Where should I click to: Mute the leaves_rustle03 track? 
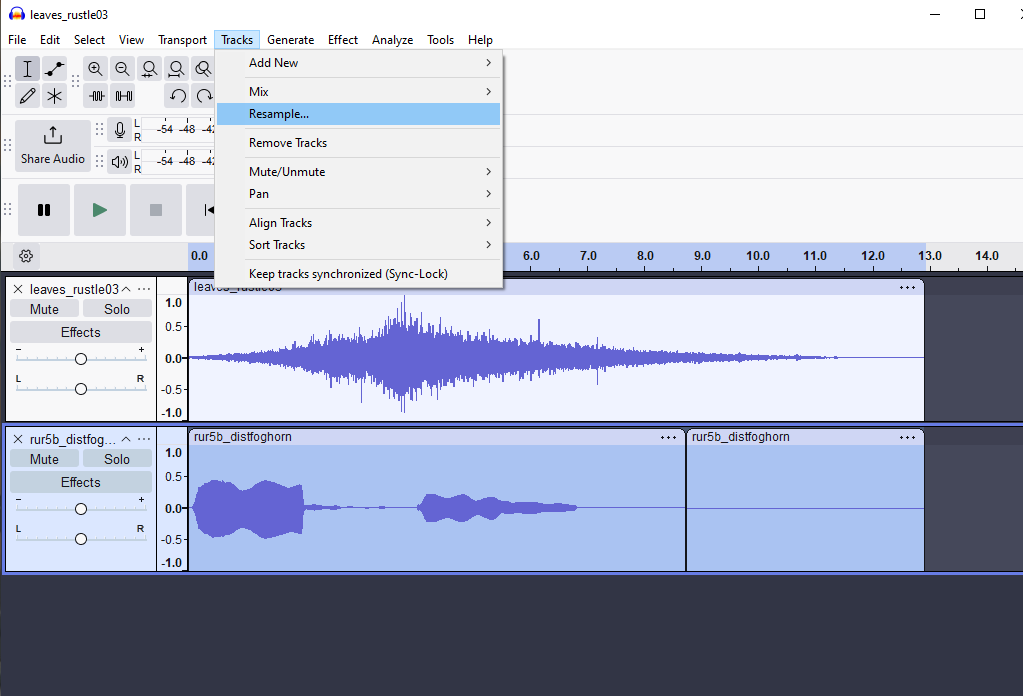pyautogui.click(x=44, y=309)
